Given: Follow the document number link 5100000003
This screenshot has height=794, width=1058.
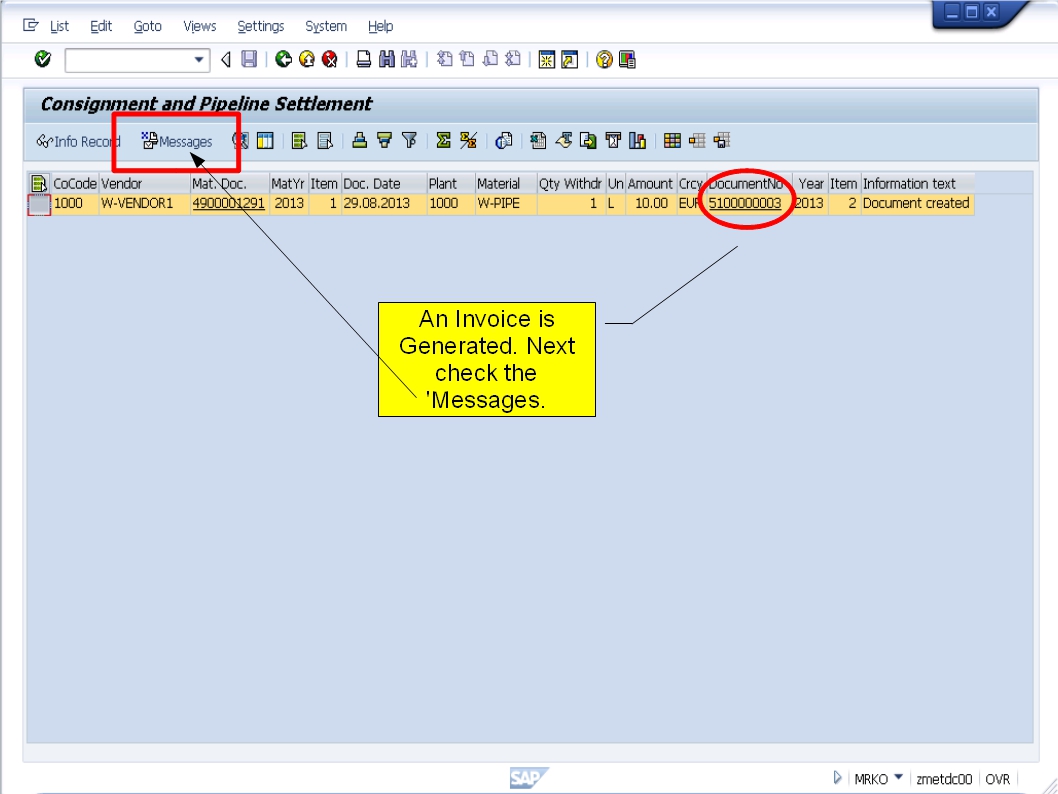Looking at the screenshot, I should click(x=745, y=203).
